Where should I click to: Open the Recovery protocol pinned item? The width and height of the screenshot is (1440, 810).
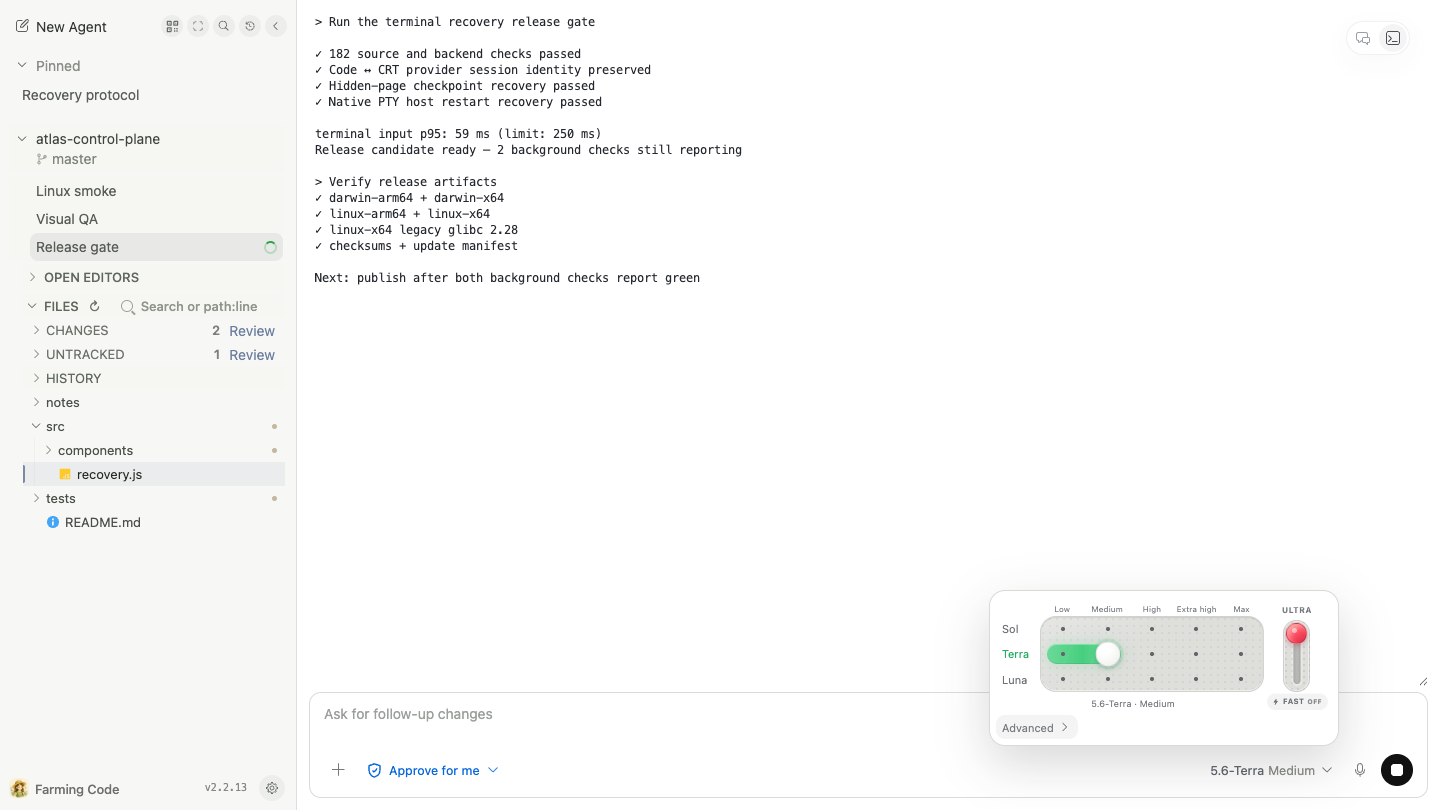click(x=81, y=95)
